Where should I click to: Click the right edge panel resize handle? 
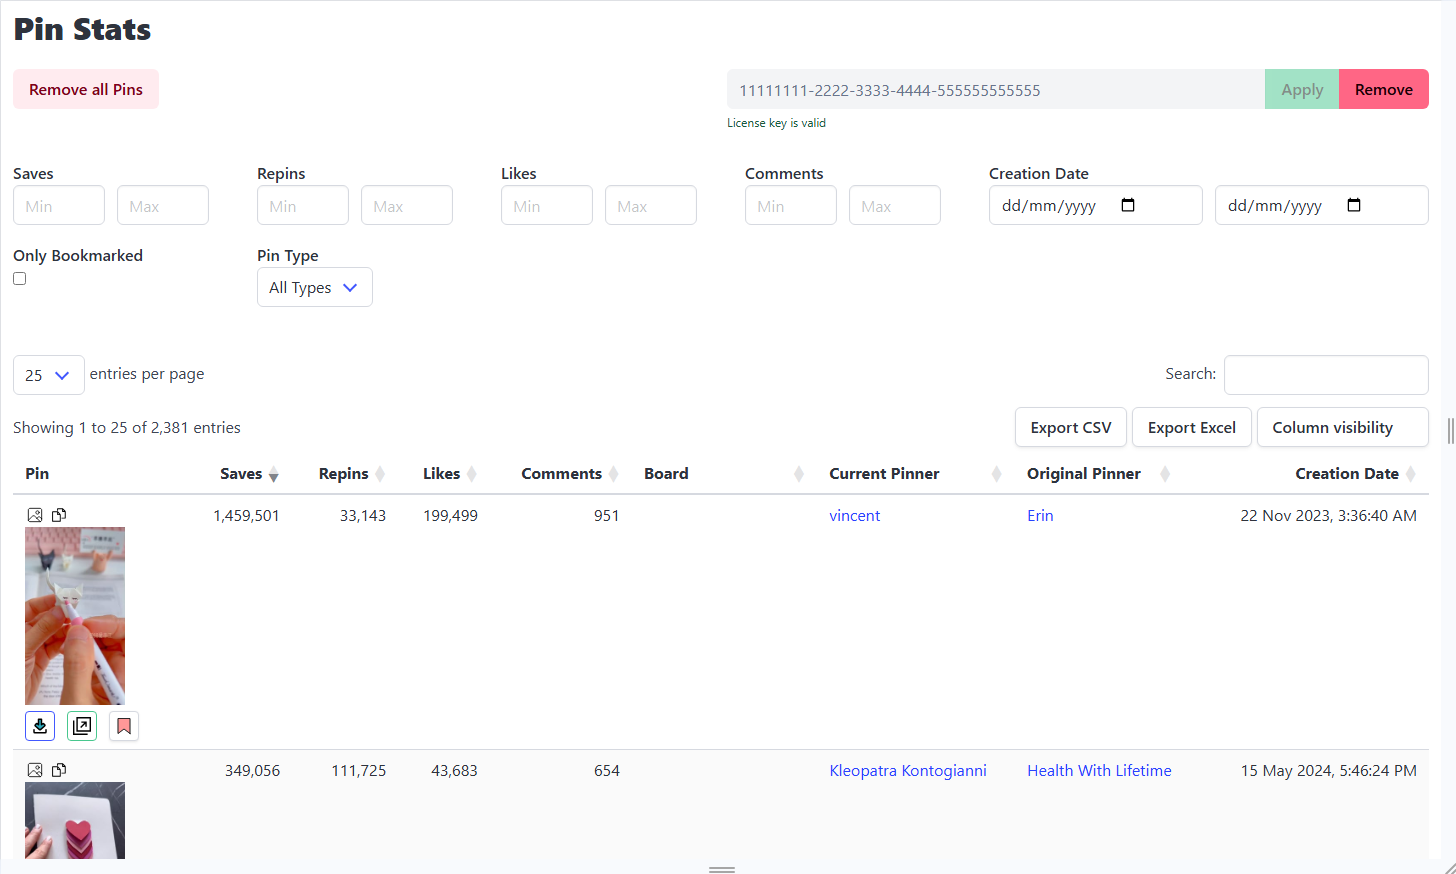tap(1450, 431)
